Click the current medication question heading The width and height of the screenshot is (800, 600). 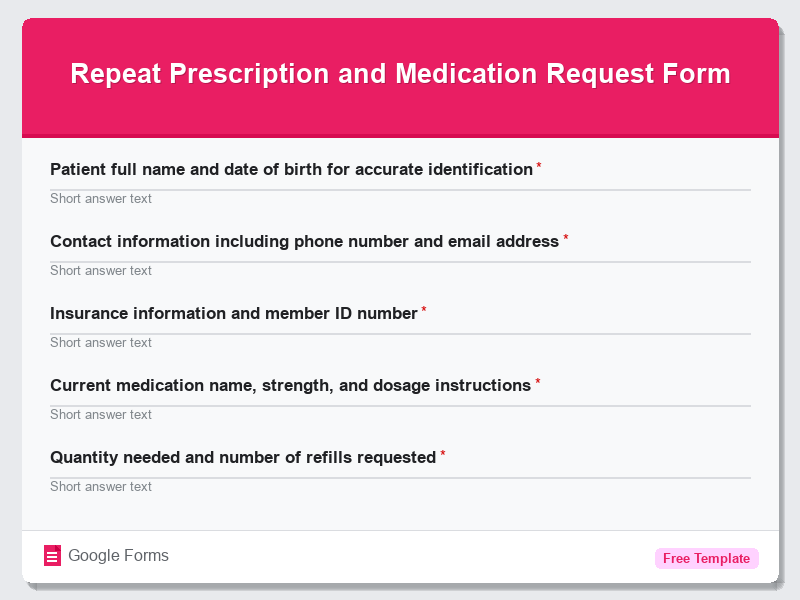(290, 385)
